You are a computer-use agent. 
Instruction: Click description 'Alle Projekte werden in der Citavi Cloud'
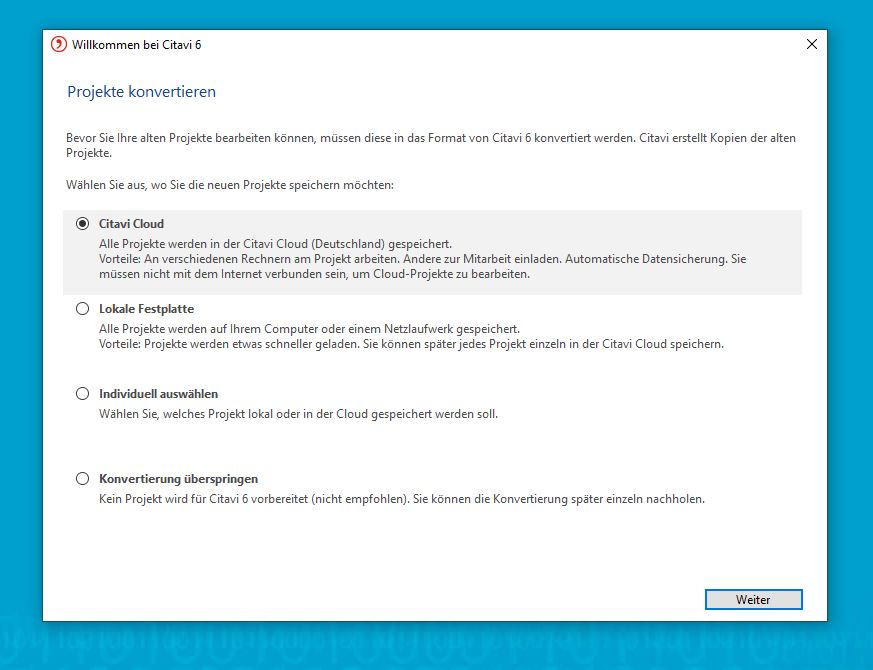pyautogui.click(x=276, y=244)
